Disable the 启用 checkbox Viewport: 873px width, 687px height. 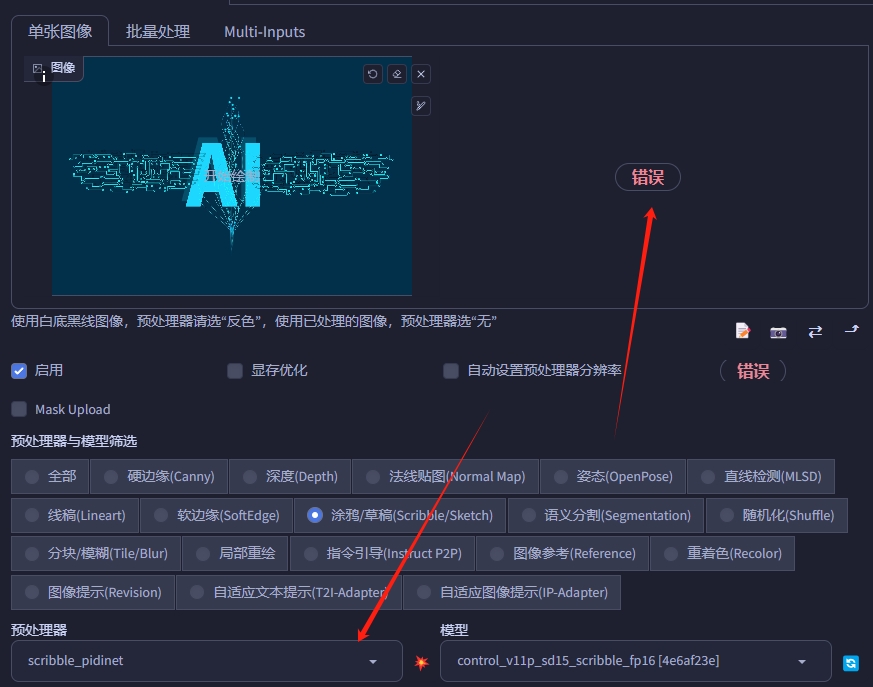click(x=18, y=370)
